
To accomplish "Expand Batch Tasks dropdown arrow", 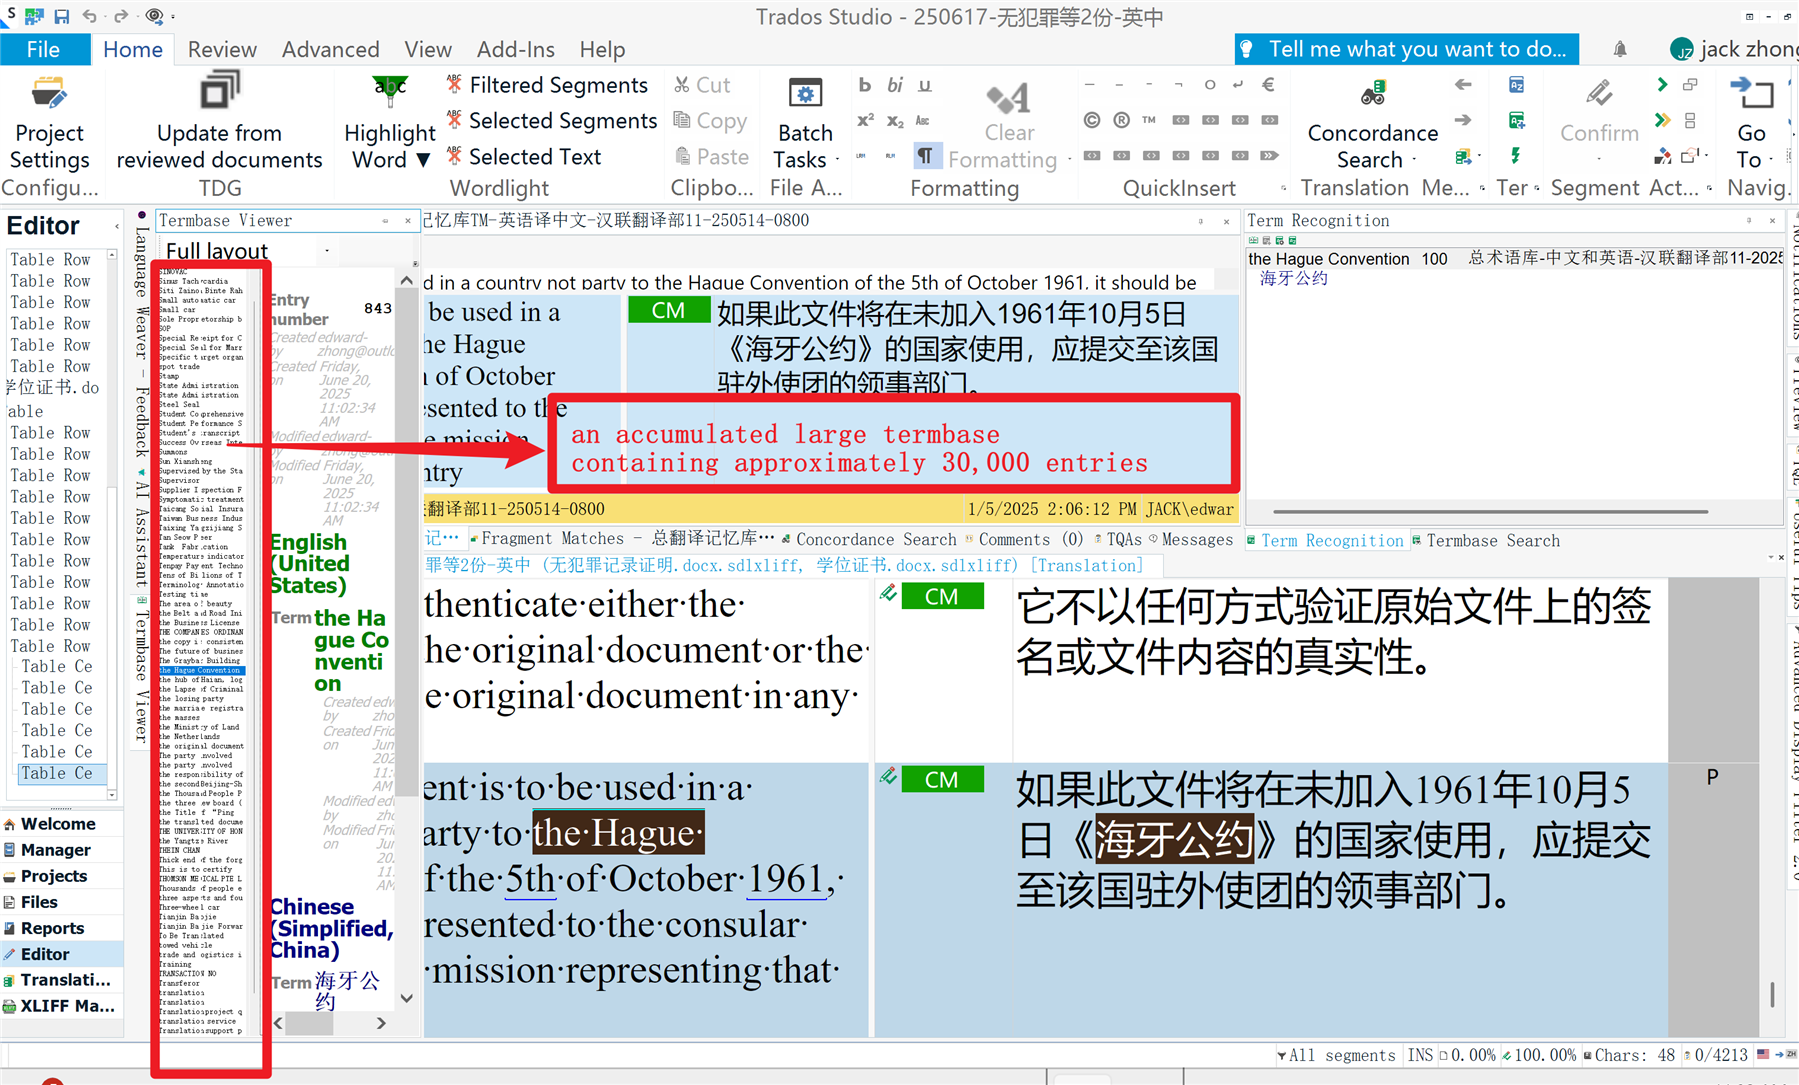I will click(836, 160).
